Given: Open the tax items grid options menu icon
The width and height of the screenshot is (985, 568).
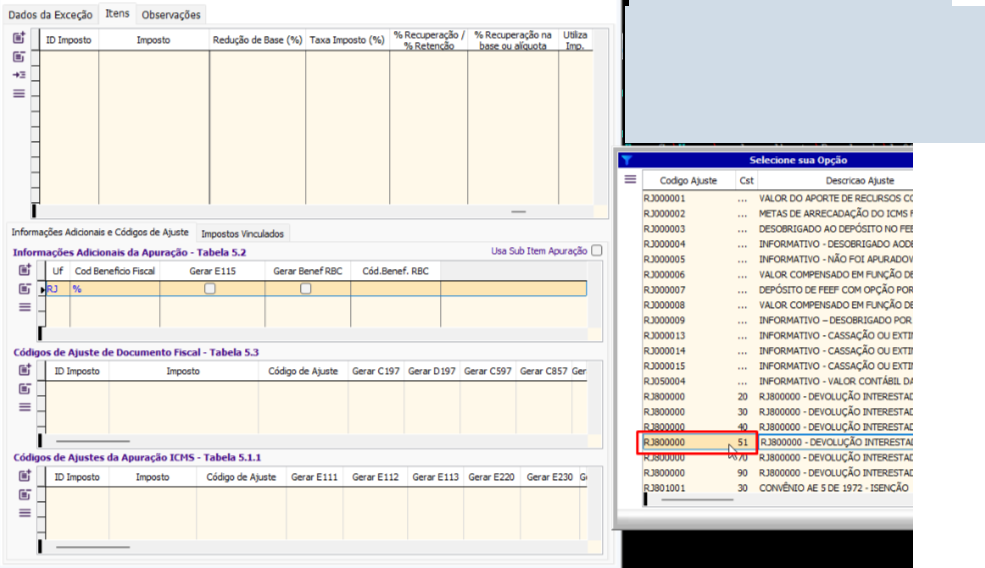Looking at the screenshot, I should [x=19, y=94].
